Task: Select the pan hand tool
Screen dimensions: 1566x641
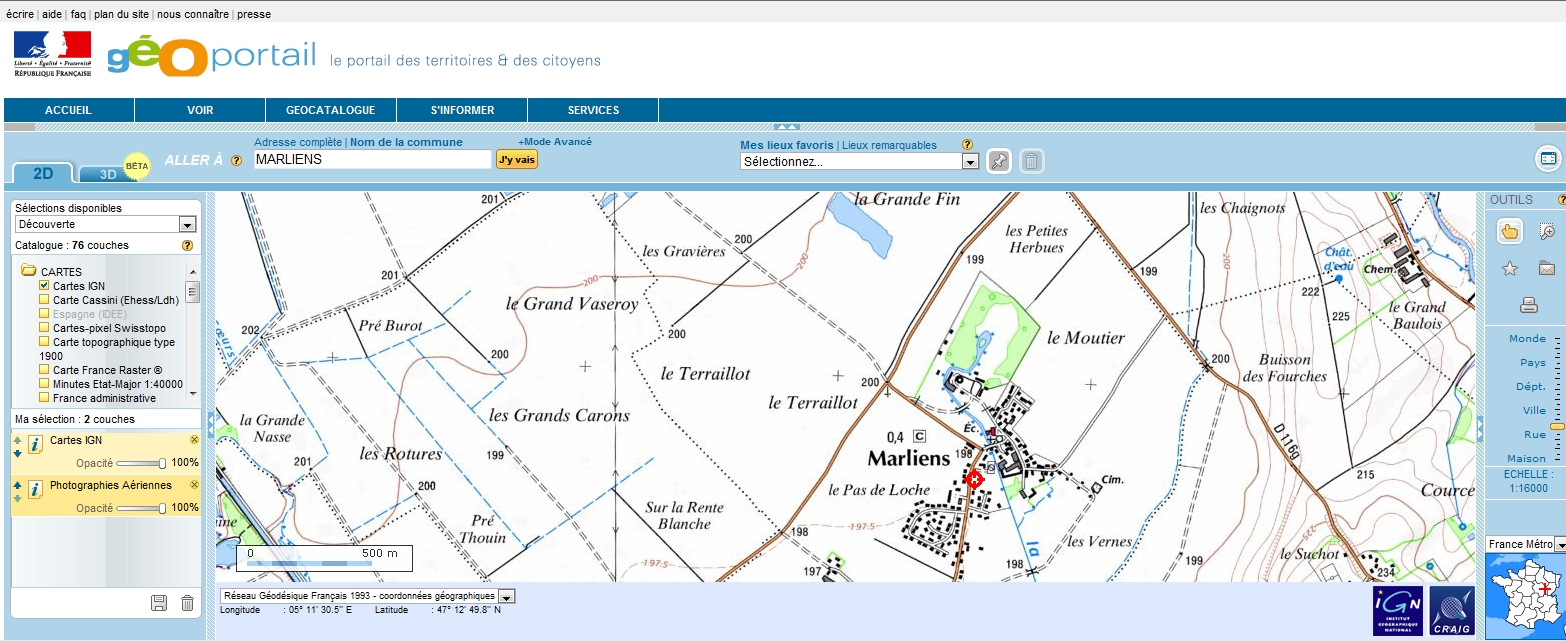Action: pos(1510,232)
